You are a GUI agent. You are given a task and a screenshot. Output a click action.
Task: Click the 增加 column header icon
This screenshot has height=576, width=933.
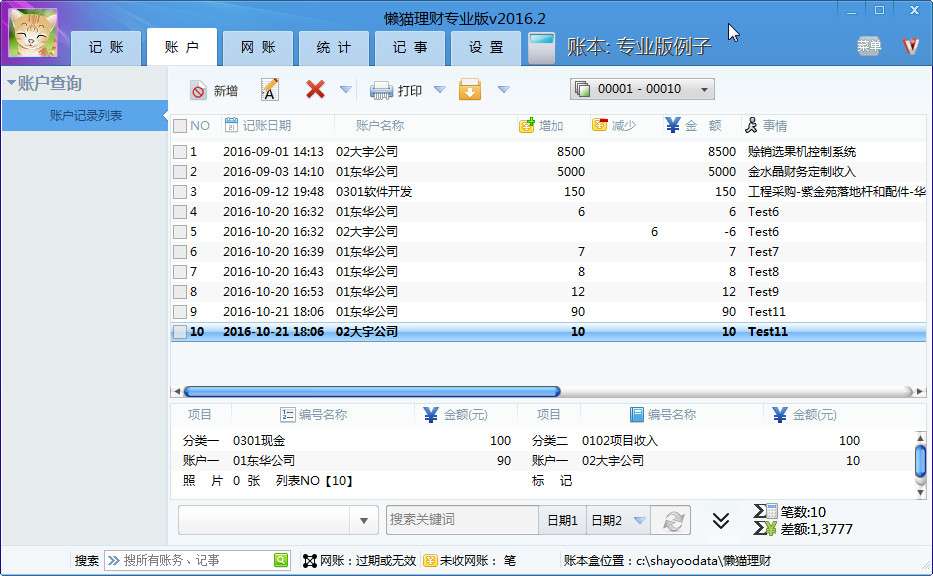(x=527, y=125)
